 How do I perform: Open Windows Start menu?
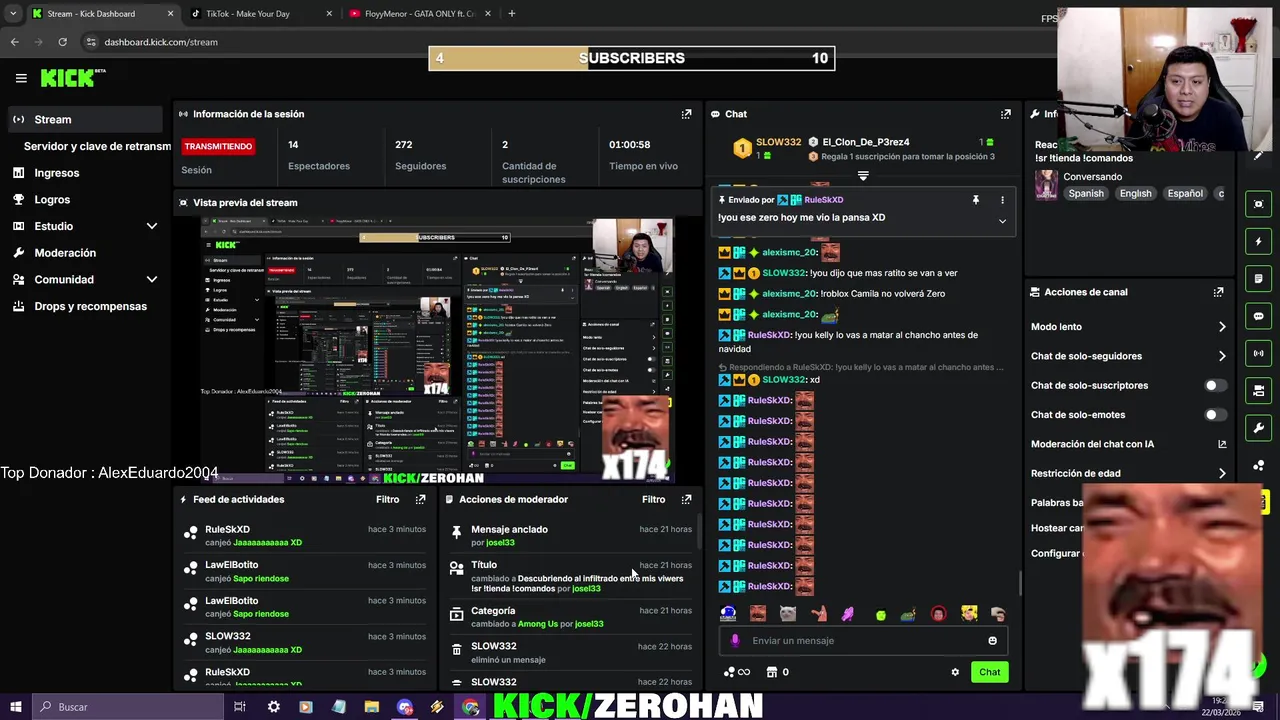pyautogui.click(x=15, y=707)
